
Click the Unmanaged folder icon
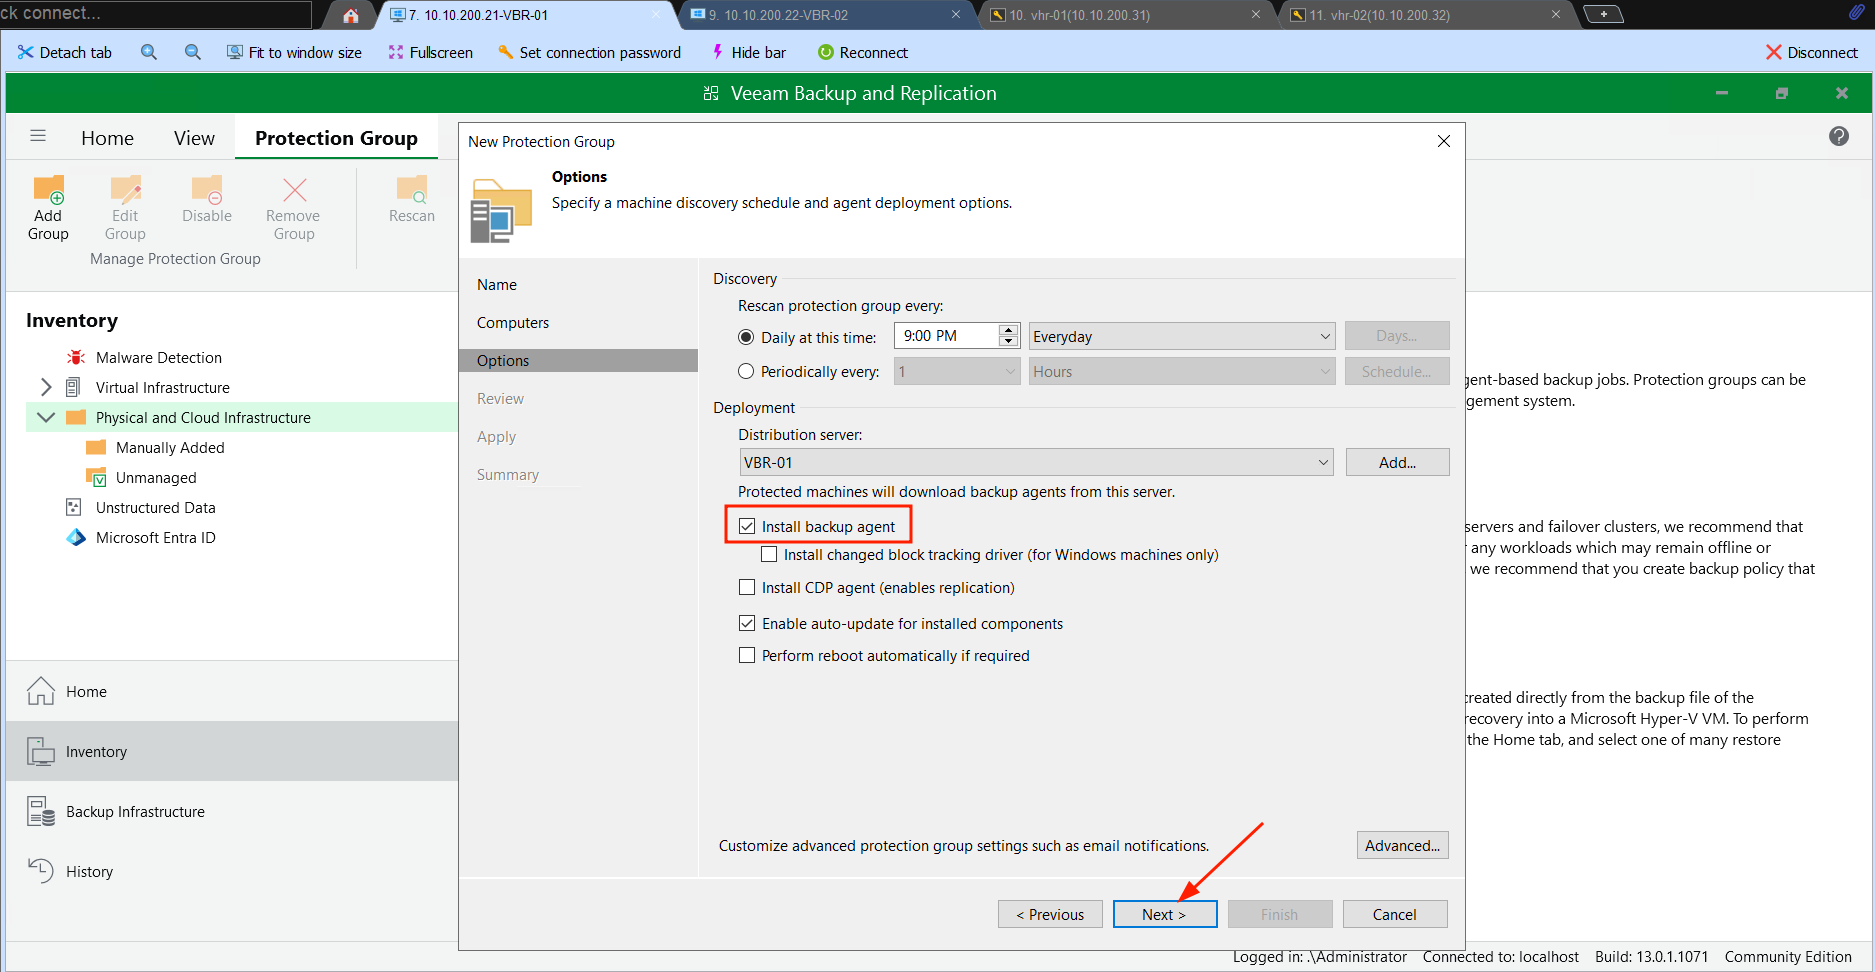(96, 477)
